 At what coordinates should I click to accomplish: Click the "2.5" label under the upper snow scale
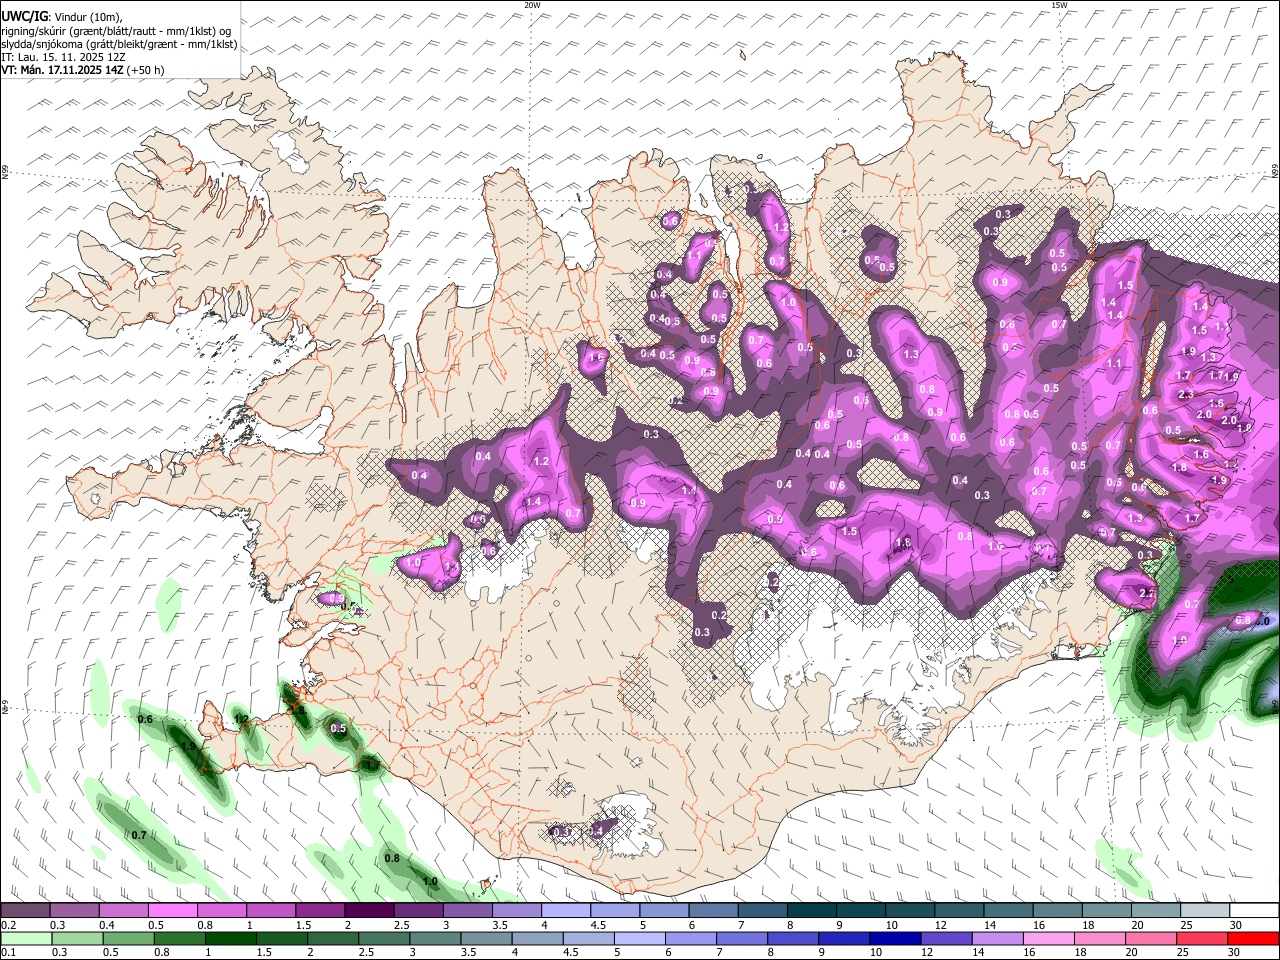coord(402,925)
